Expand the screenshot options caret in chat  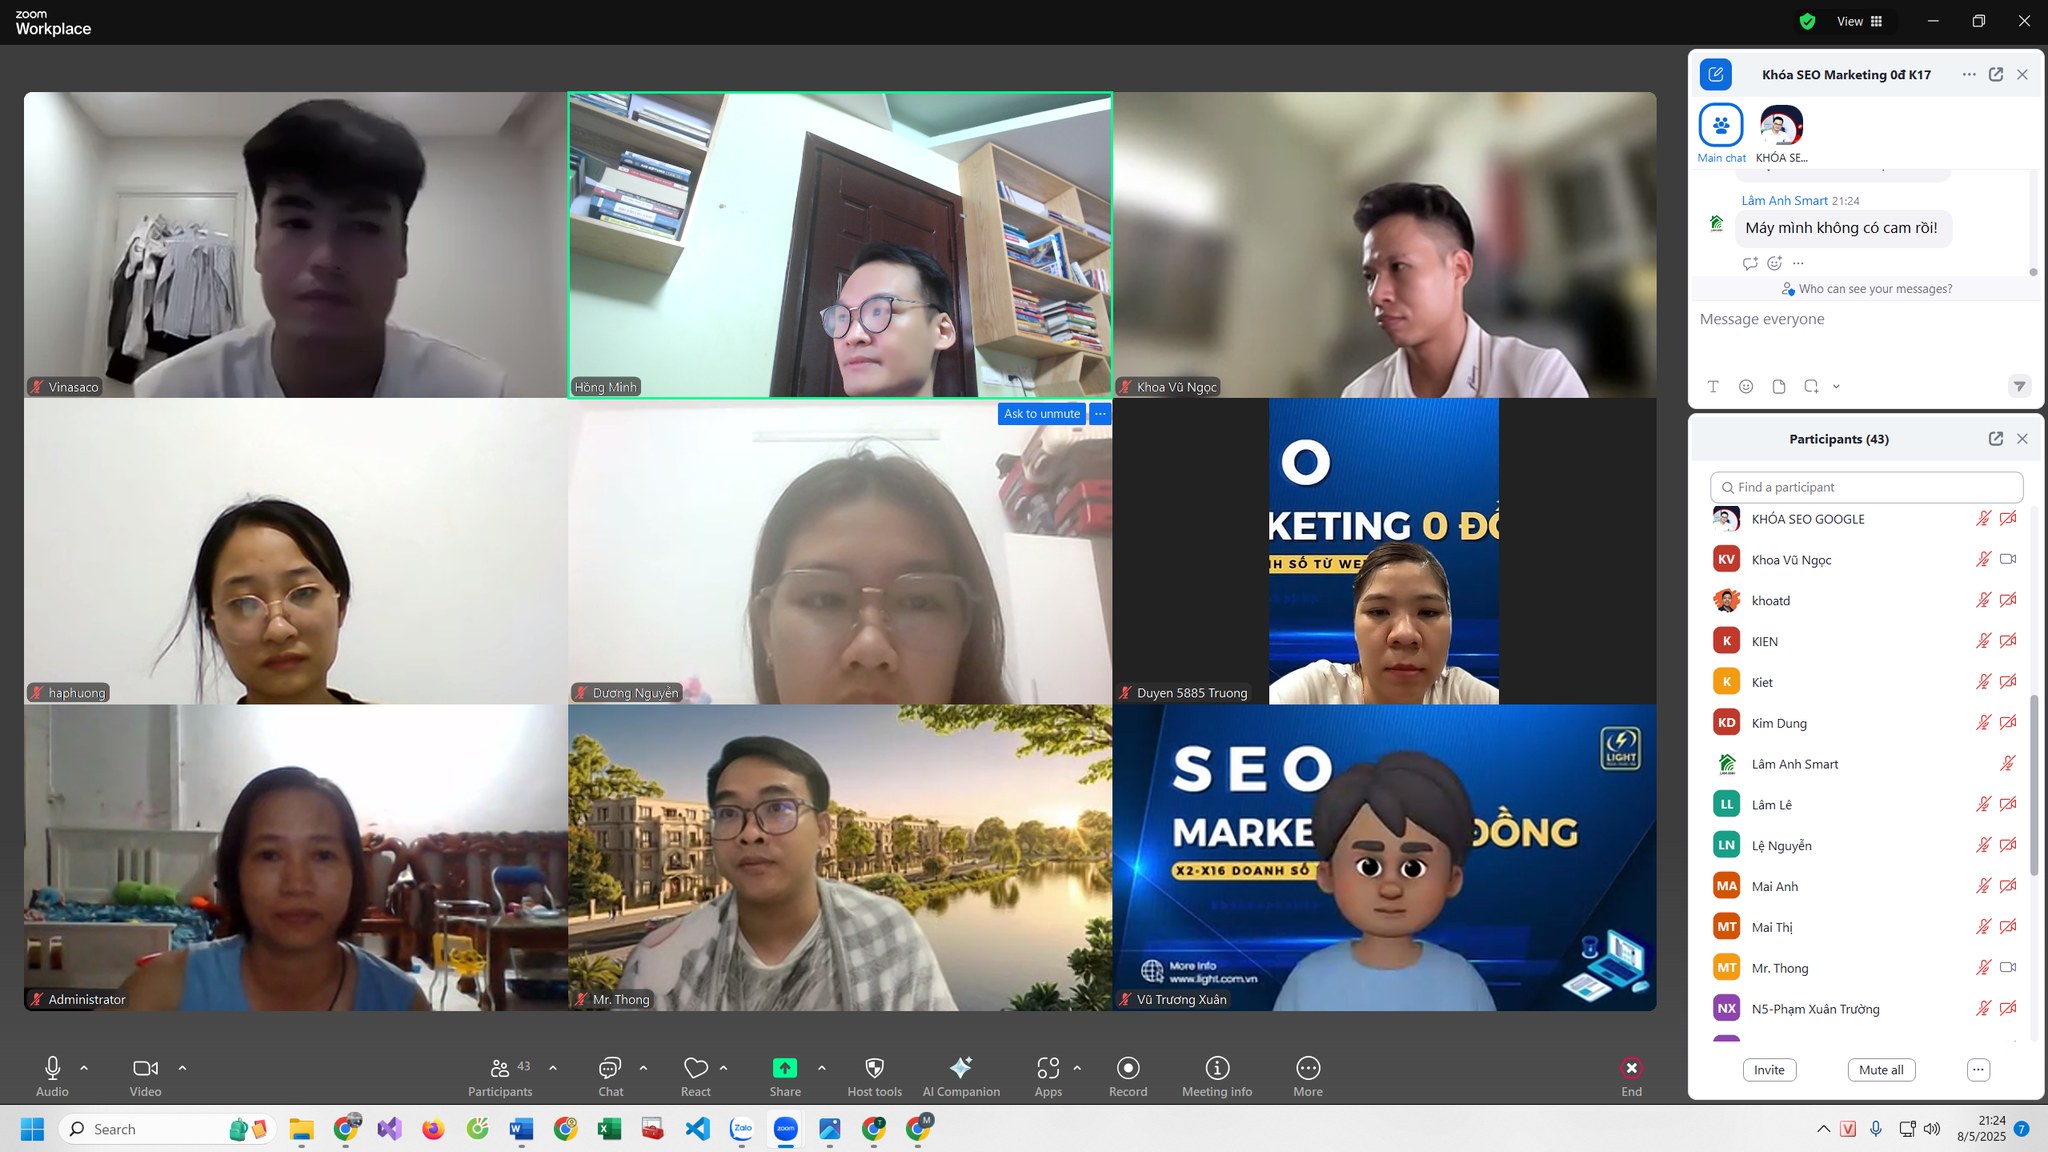[x=1836, y=386]
